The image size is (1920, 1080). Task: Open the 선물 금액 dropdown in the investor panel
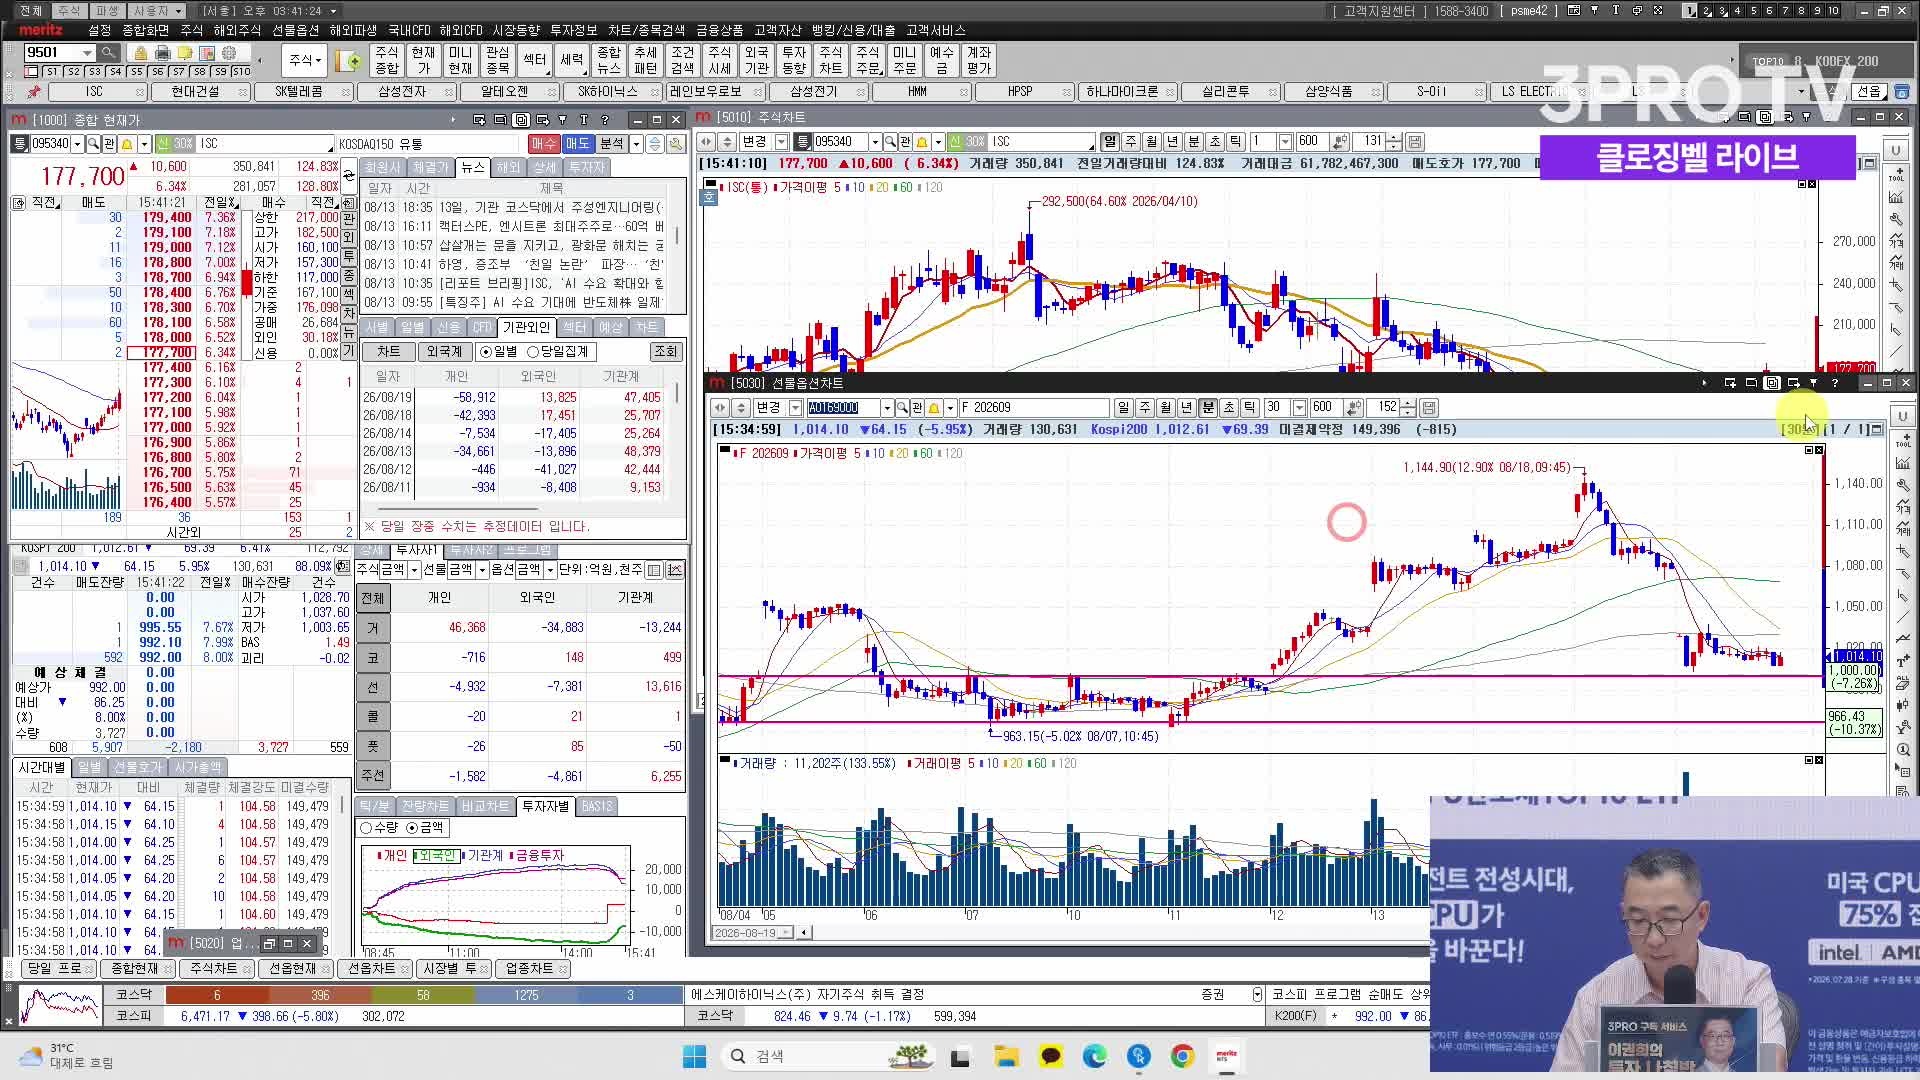click(482, 570)
